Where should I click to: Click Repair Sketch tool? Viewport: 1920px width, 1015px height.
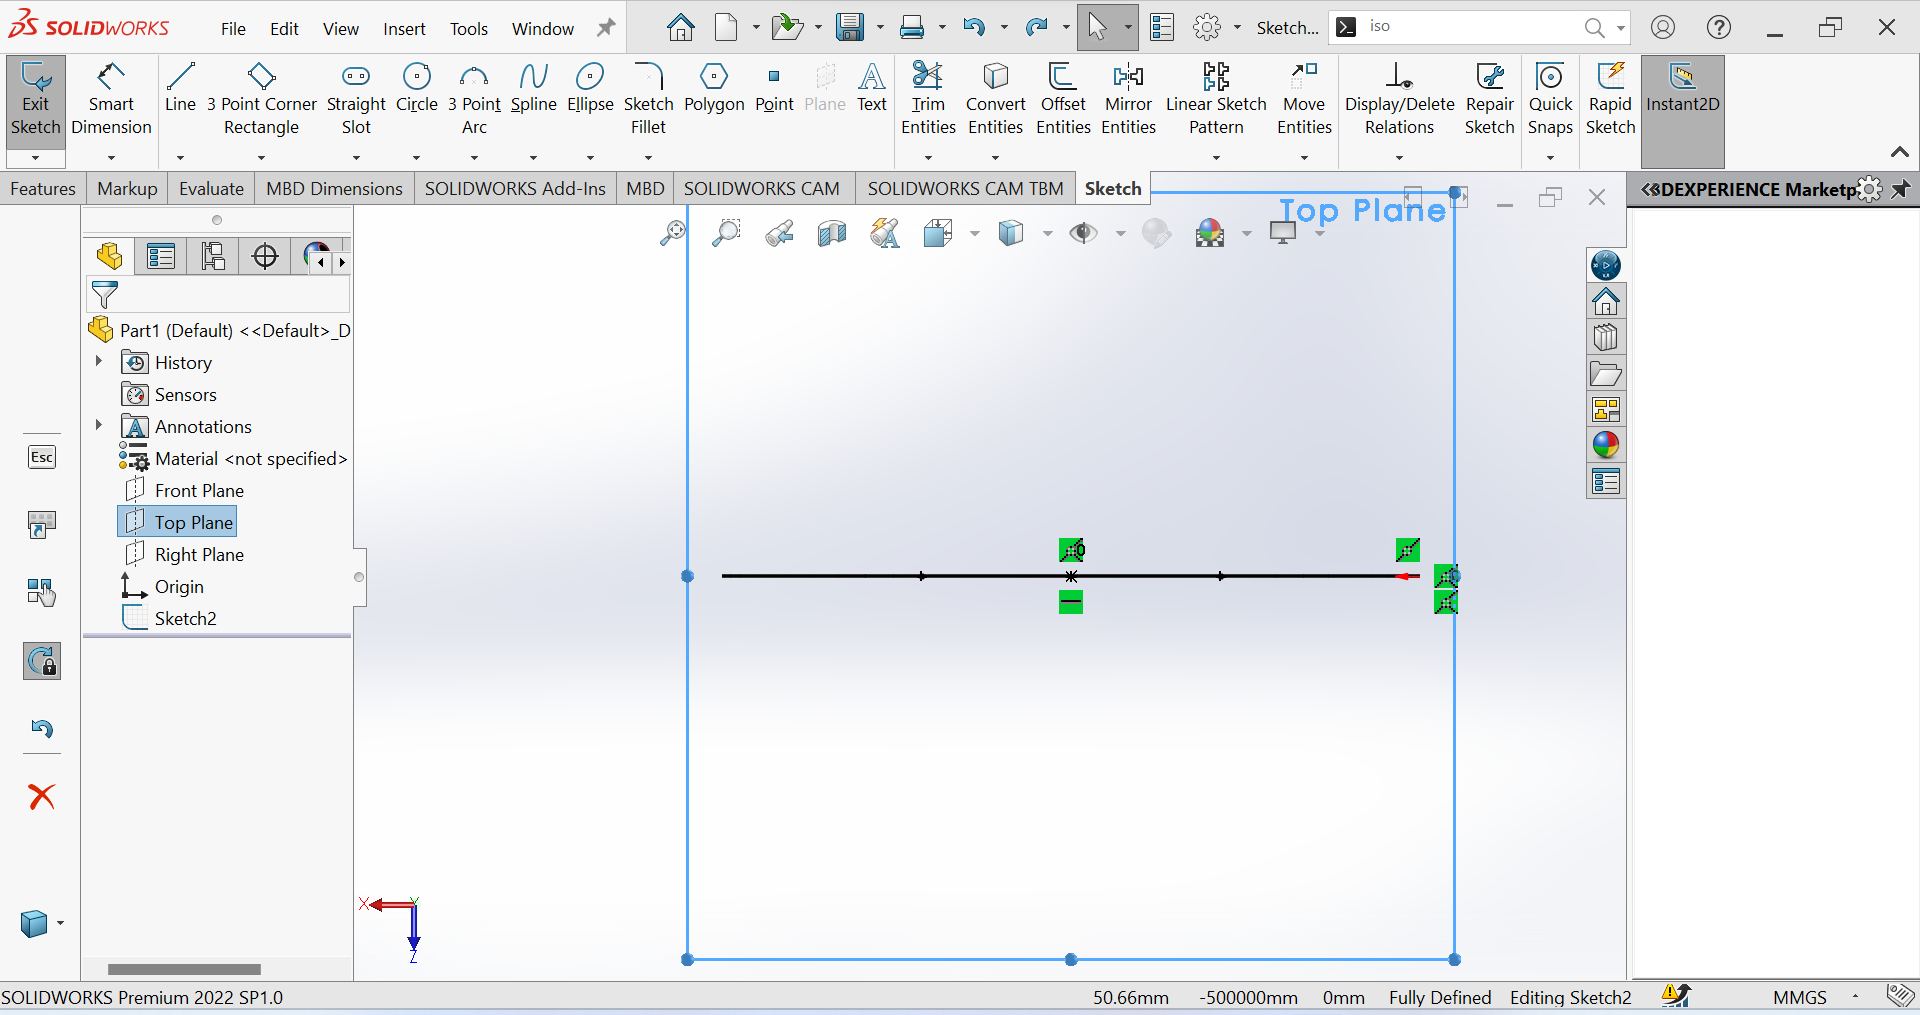coord(1490,100)
